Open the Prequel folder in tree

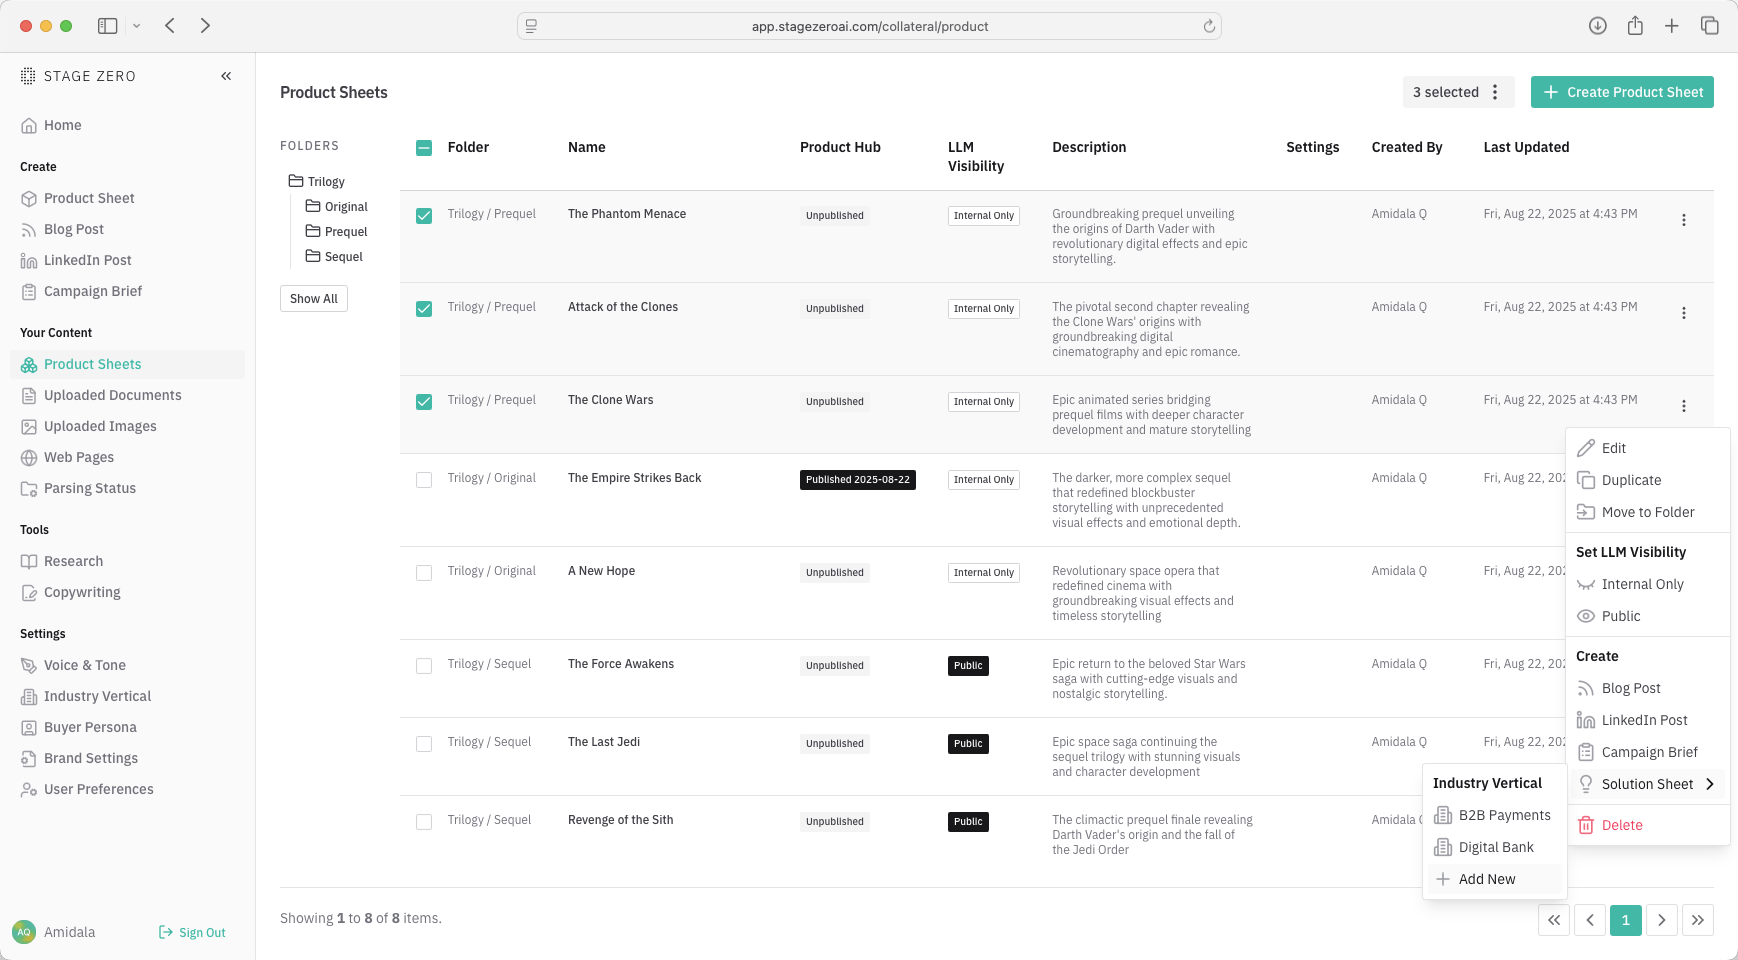(345, 232)
